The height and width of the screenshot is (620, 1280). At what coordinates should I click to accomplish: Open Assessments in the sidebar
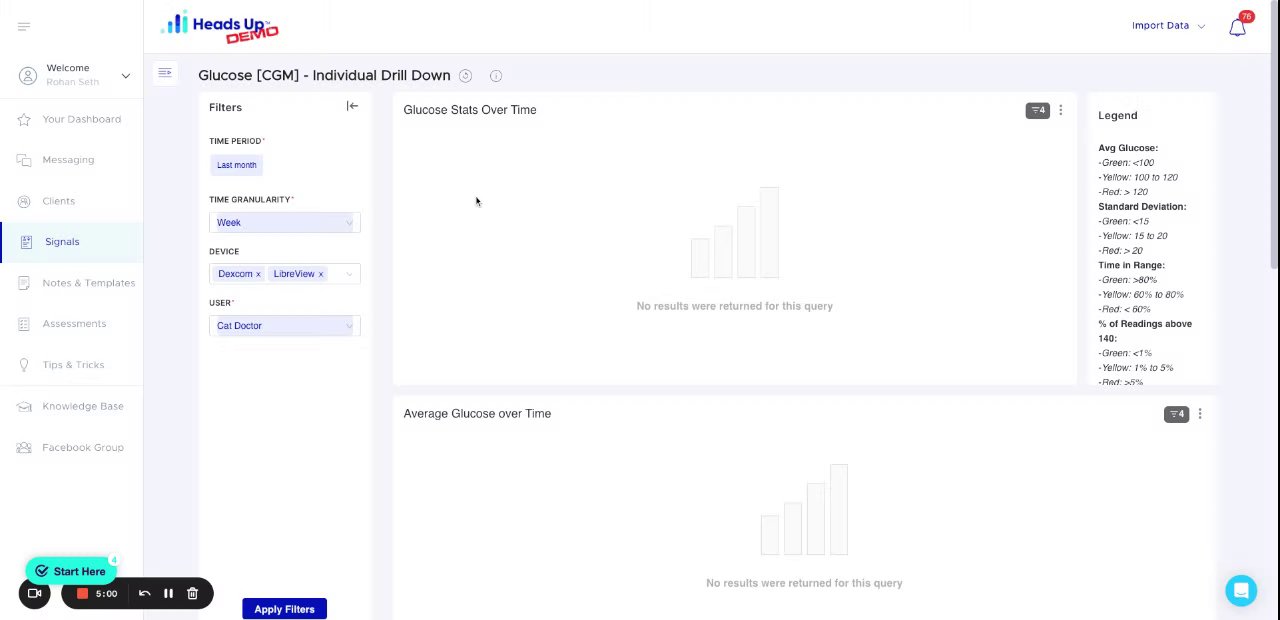[x=74, y=324]
